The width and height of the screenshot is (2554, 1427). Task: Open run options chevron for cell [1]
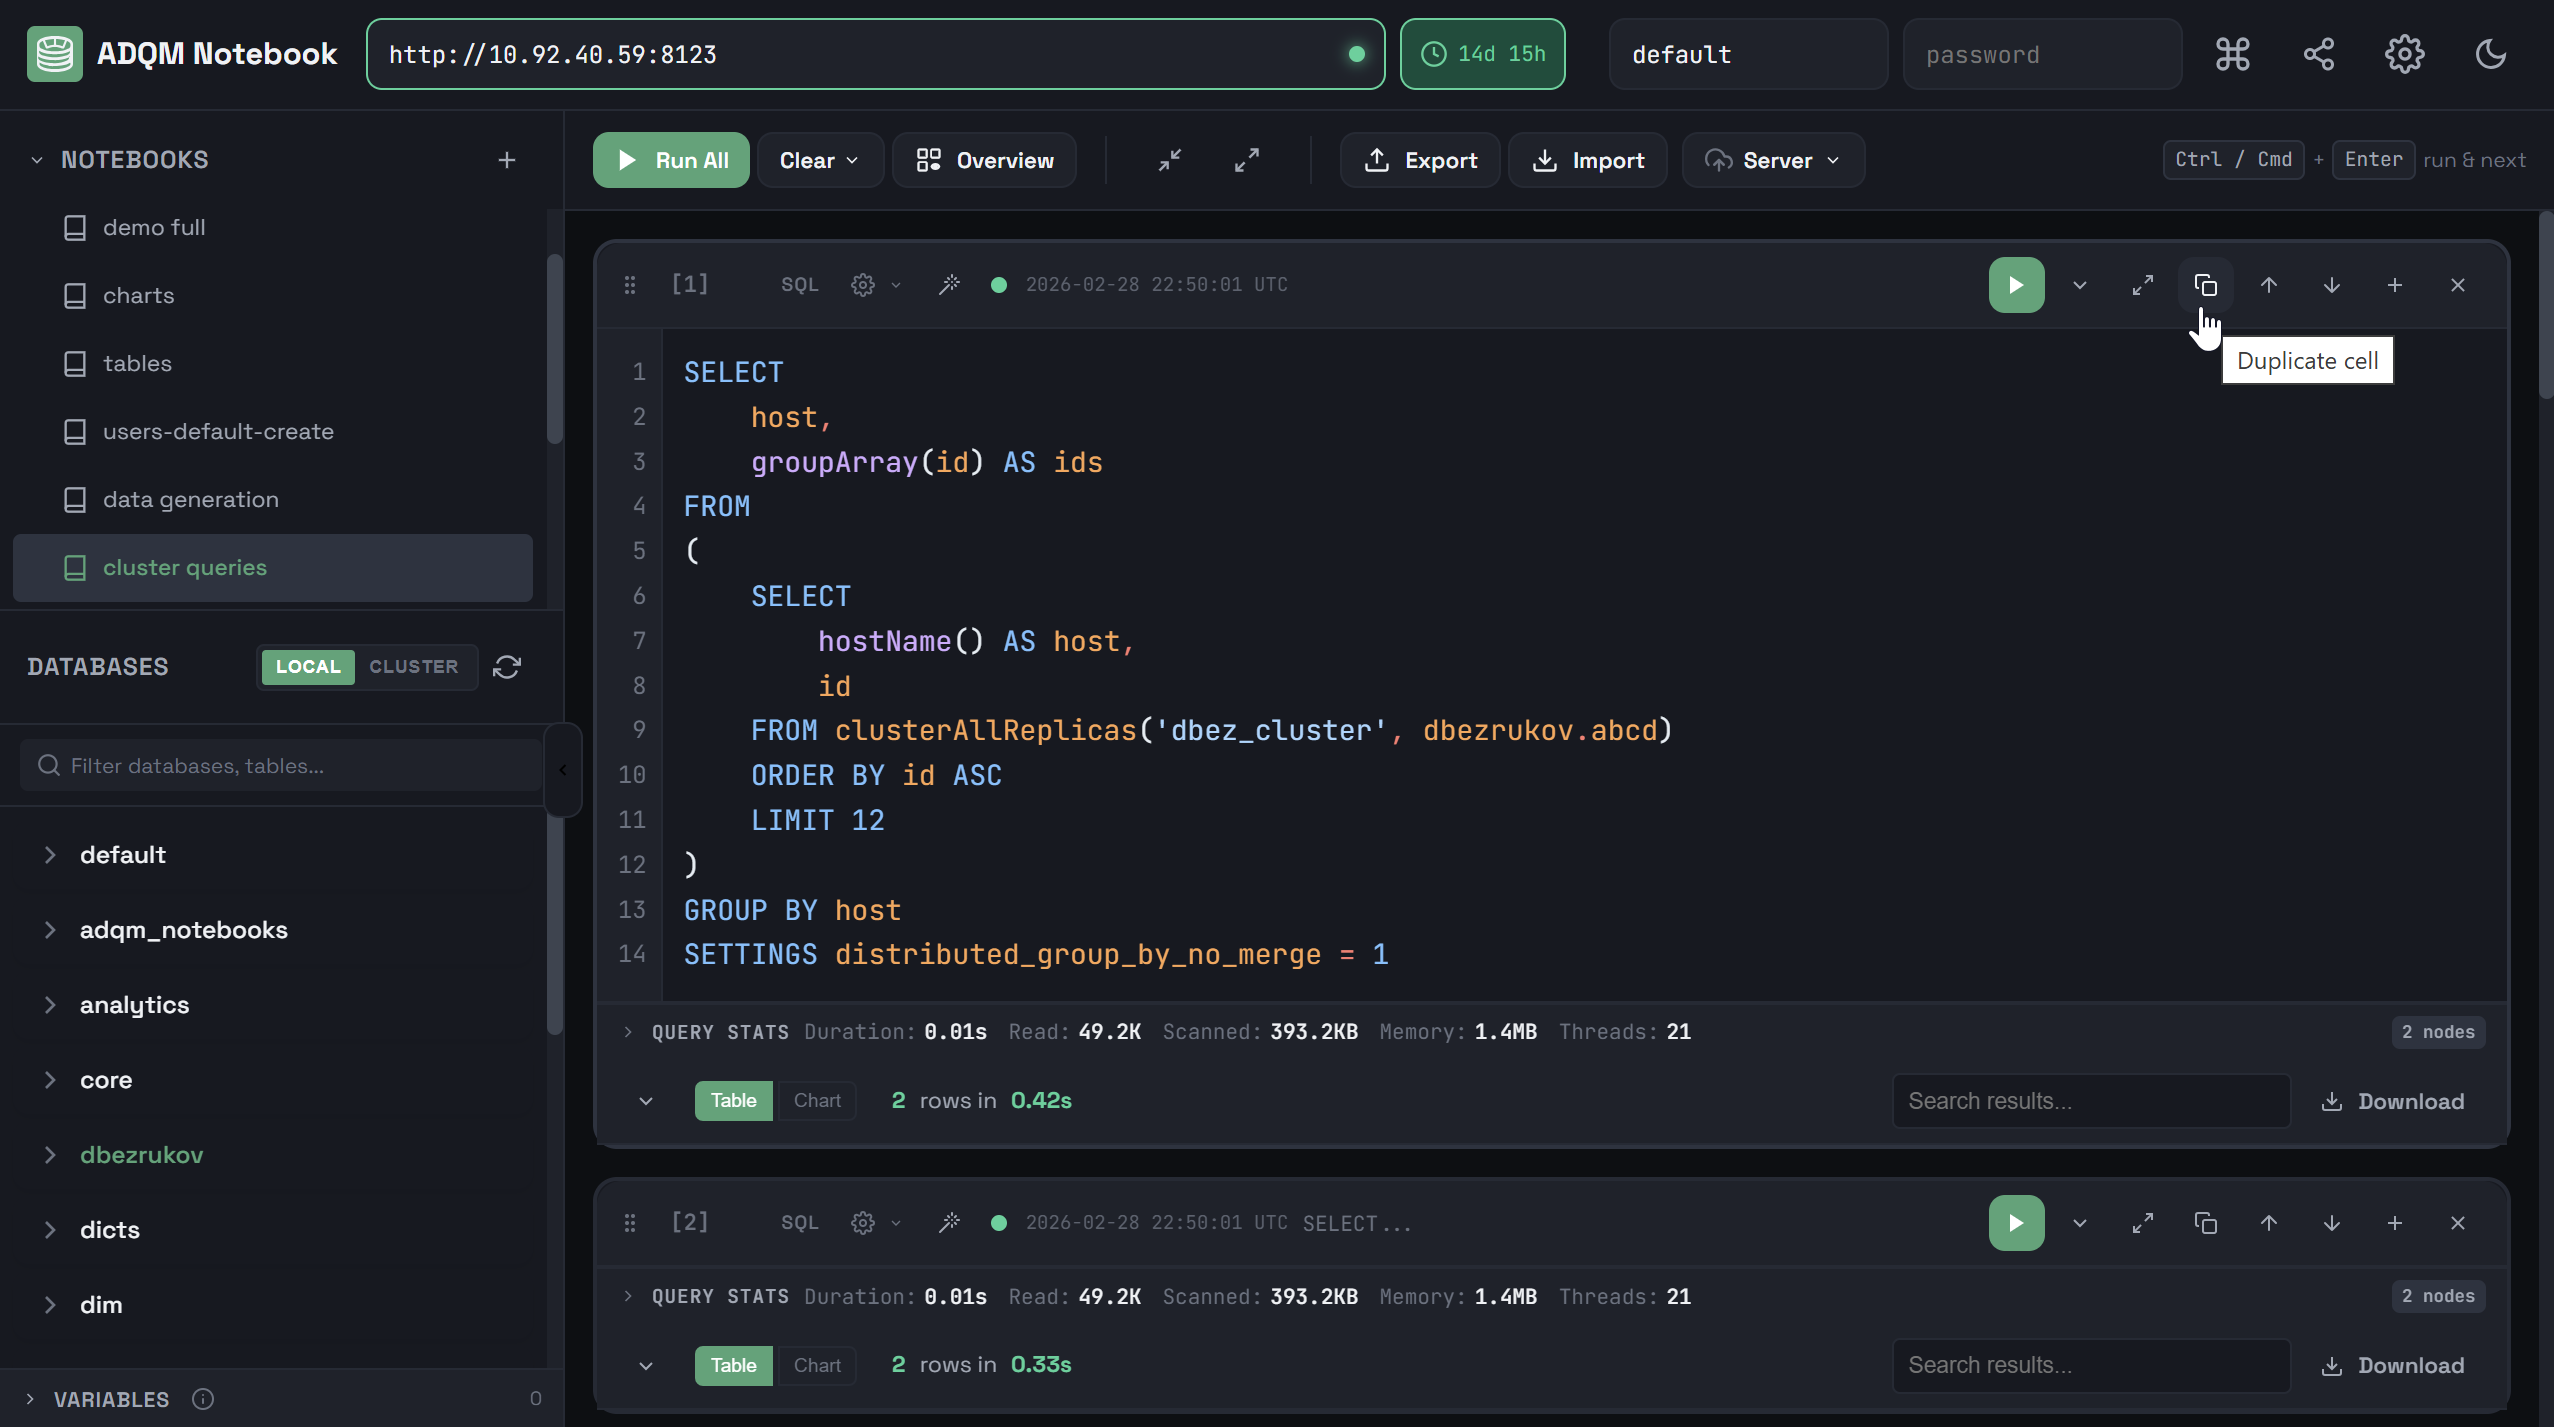click(x=2080, y=285)
